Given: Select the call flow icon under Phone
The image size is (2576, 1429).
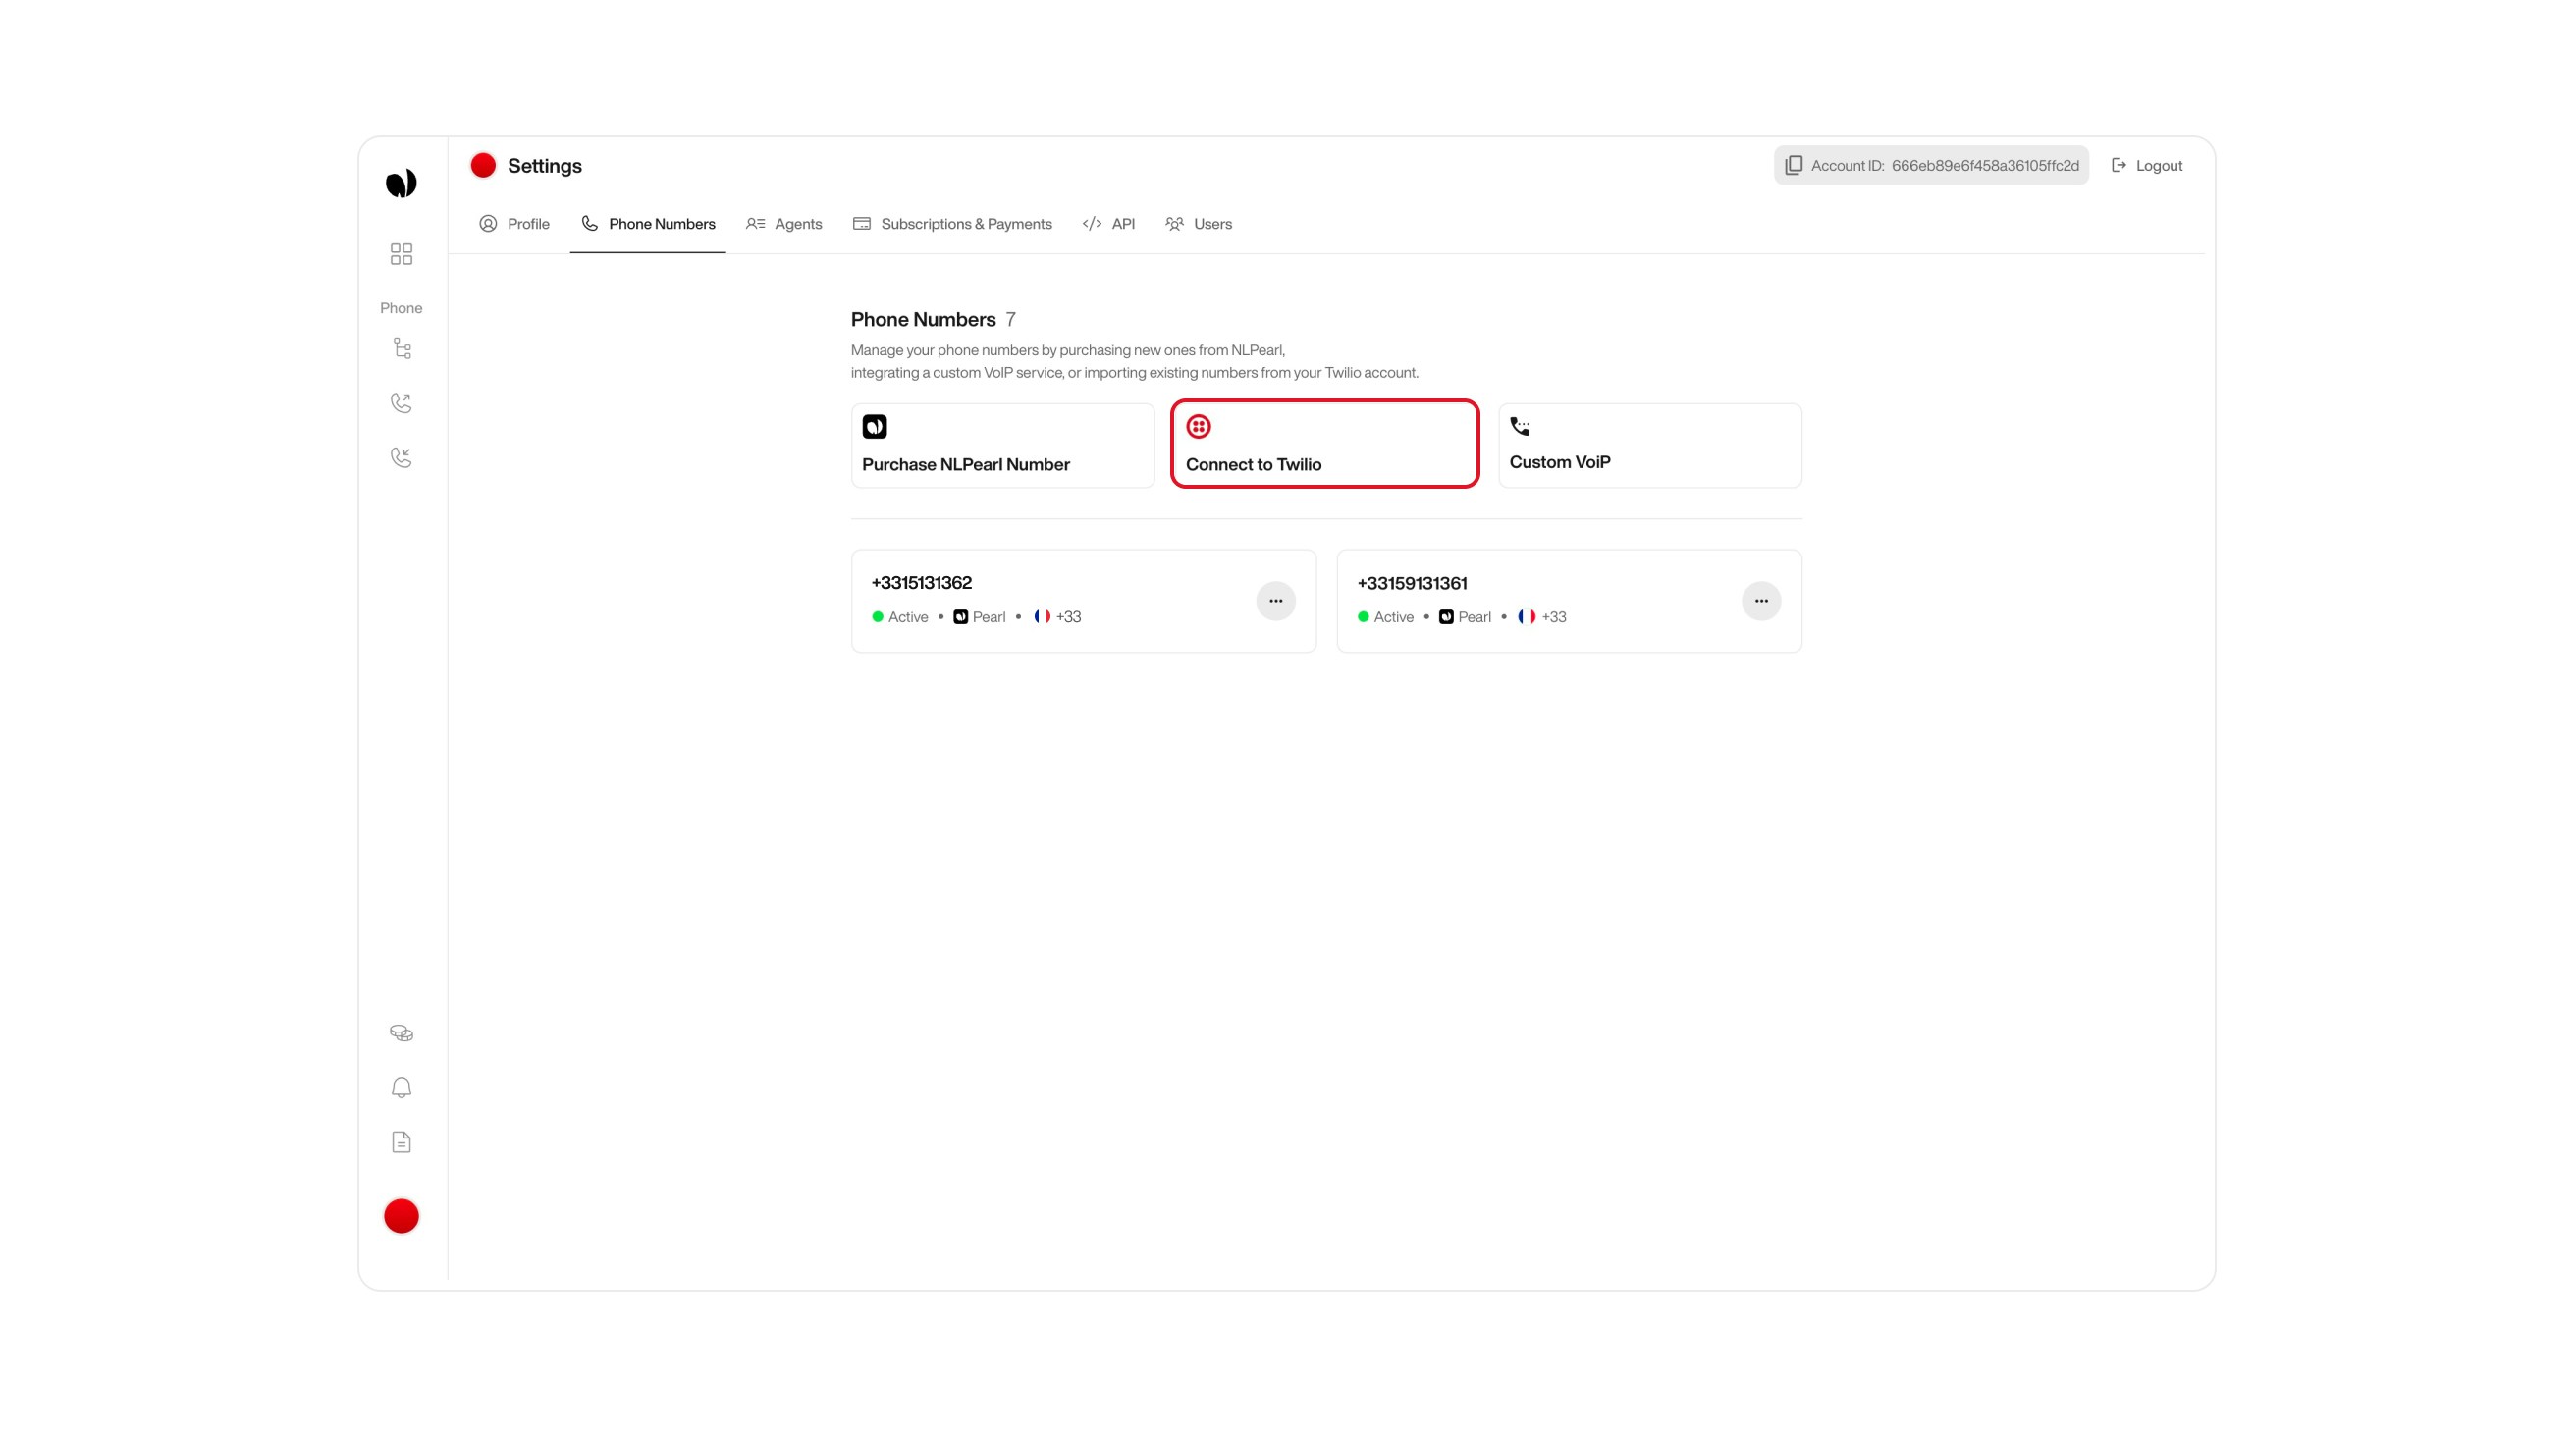Looking at the screenshot, I should [x=401, y=348].
